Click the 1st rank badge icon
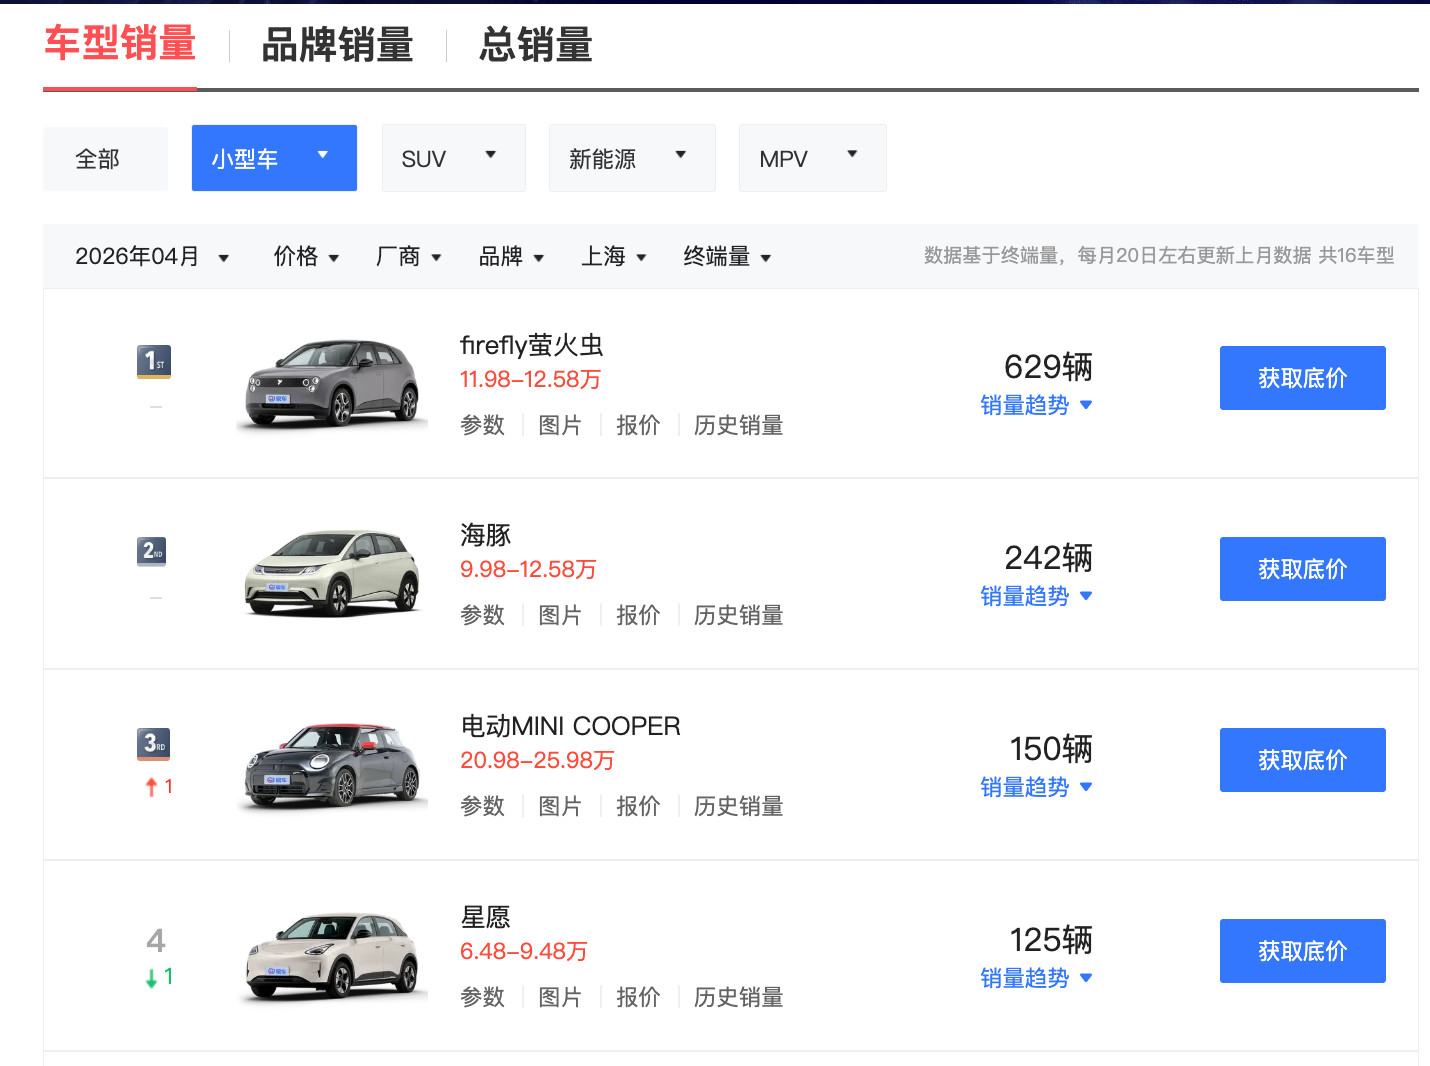This screenshot has height=1066, width=1430. (x=154, y=361)
